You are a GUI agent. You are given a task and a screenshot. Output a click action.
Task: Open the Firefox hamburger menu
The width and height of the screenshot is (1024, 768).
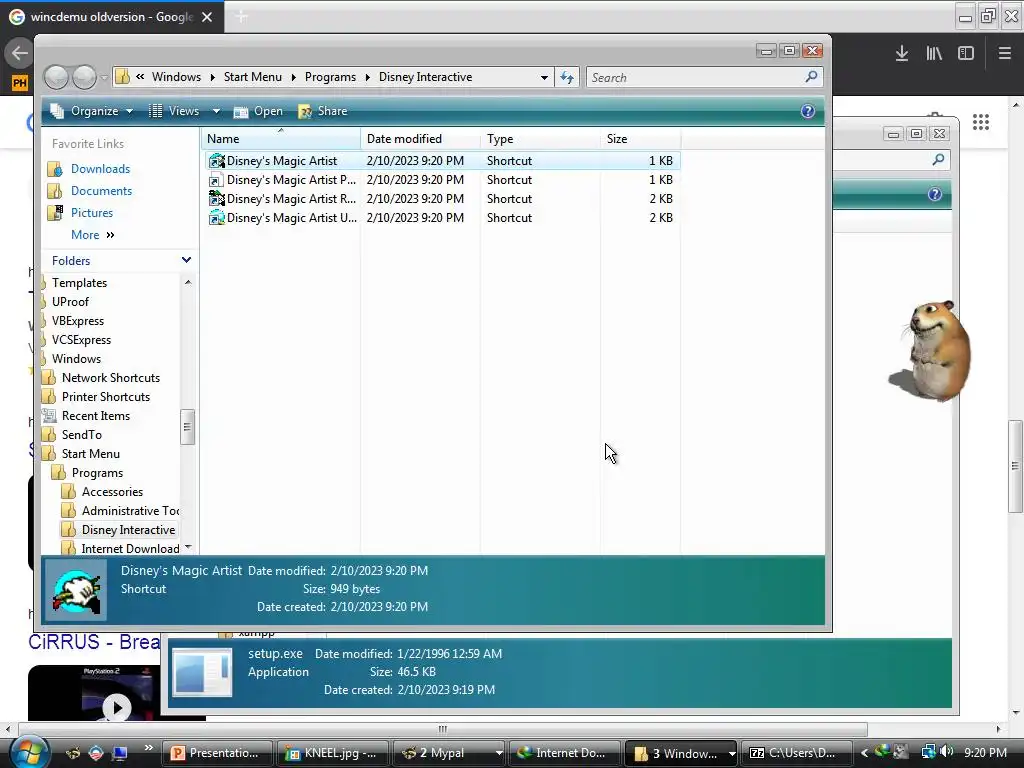1004,53
